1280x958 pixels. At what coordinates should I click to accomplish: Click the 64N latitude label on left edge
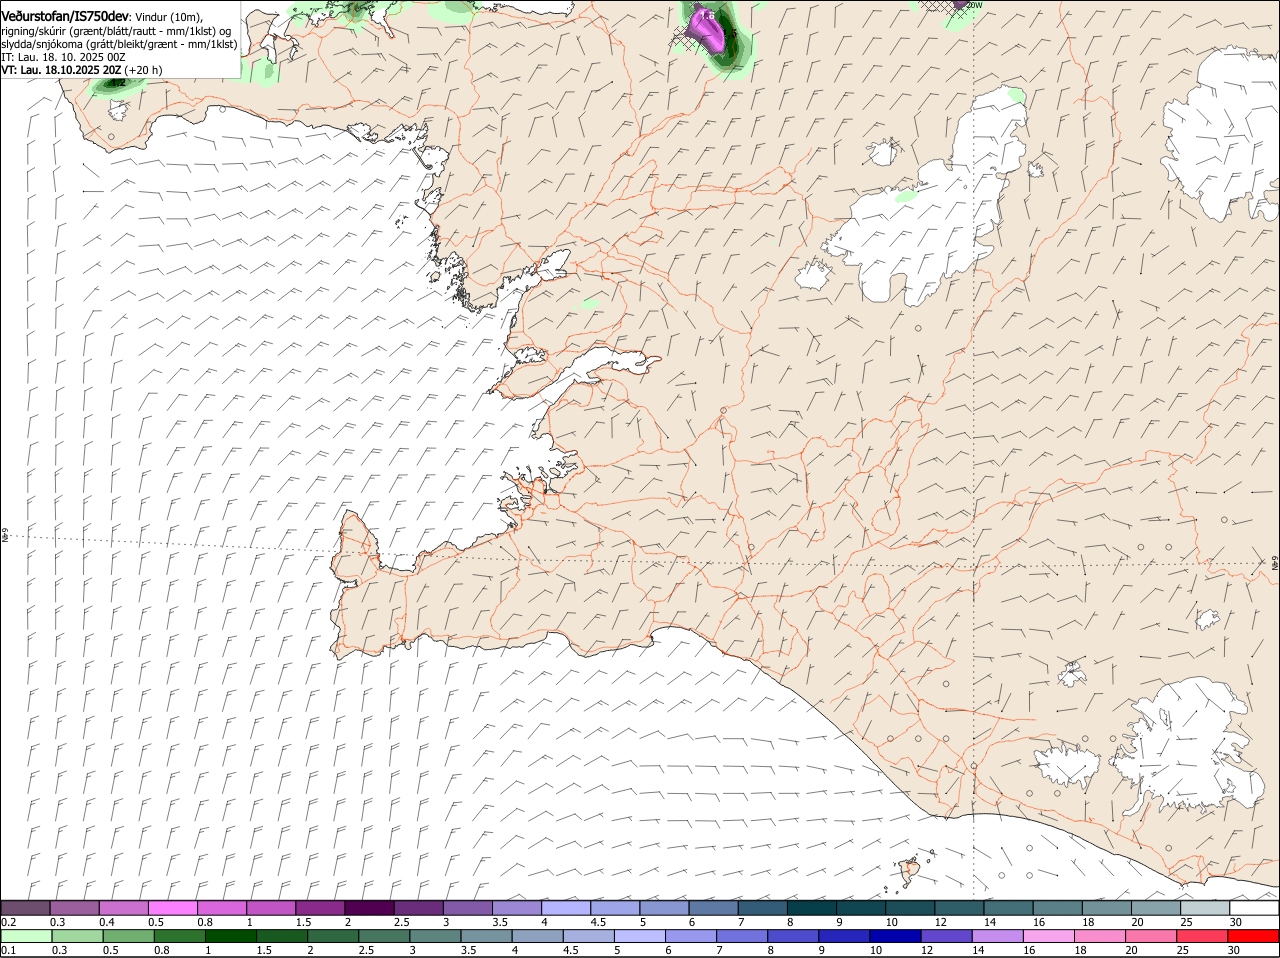click(5, 537)
